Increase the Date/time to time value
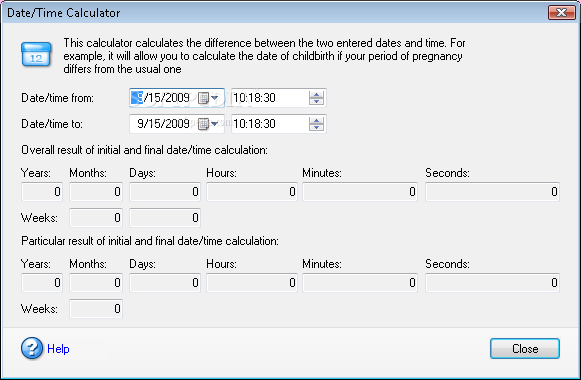The width and height of the screenshot is (581, 380). [316, 120]
